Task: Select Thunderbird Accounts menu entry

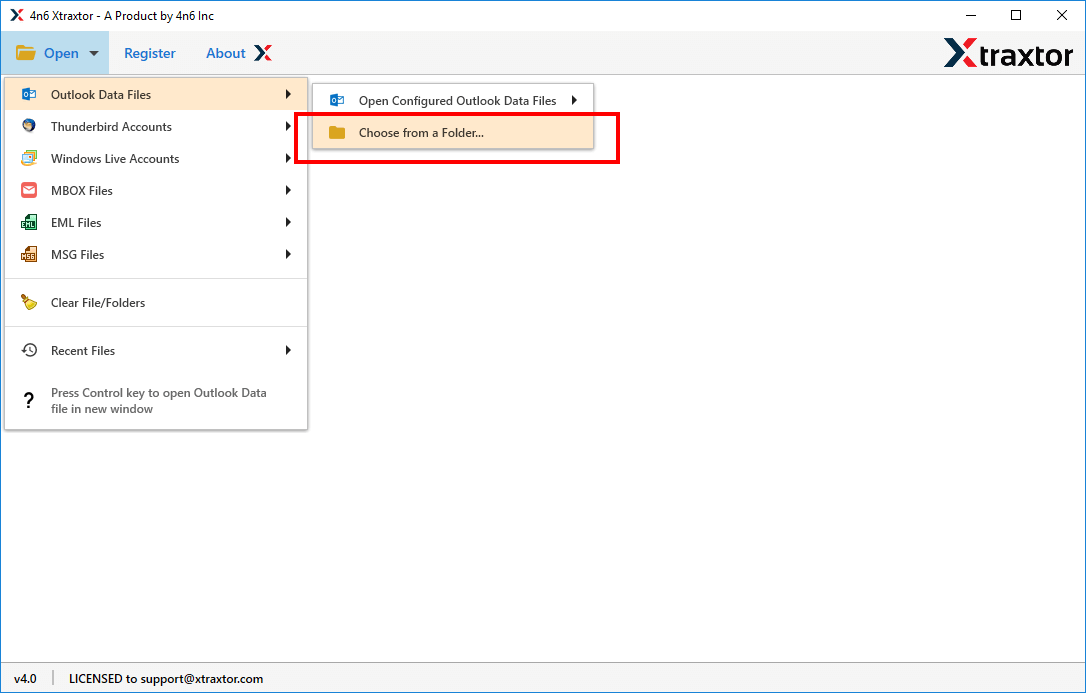Action: click(156, 126)
